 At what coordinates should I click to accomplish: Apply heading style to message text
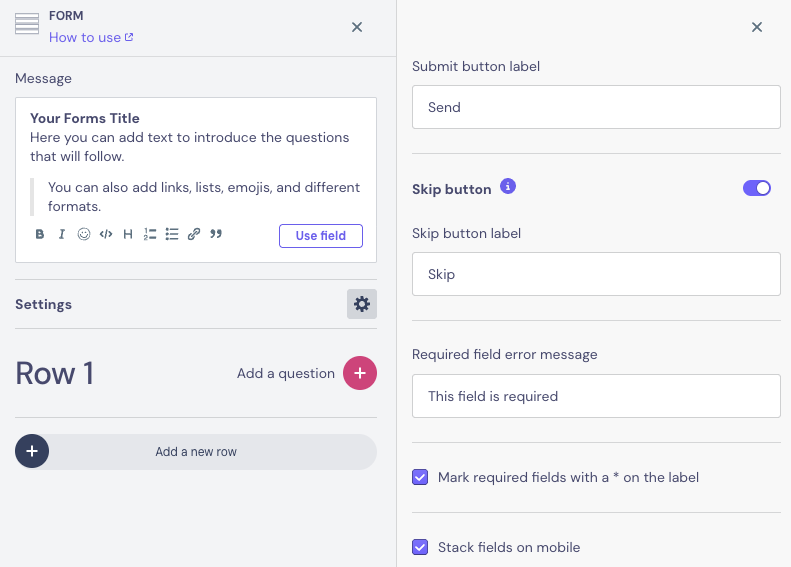(x=128, y=235)
